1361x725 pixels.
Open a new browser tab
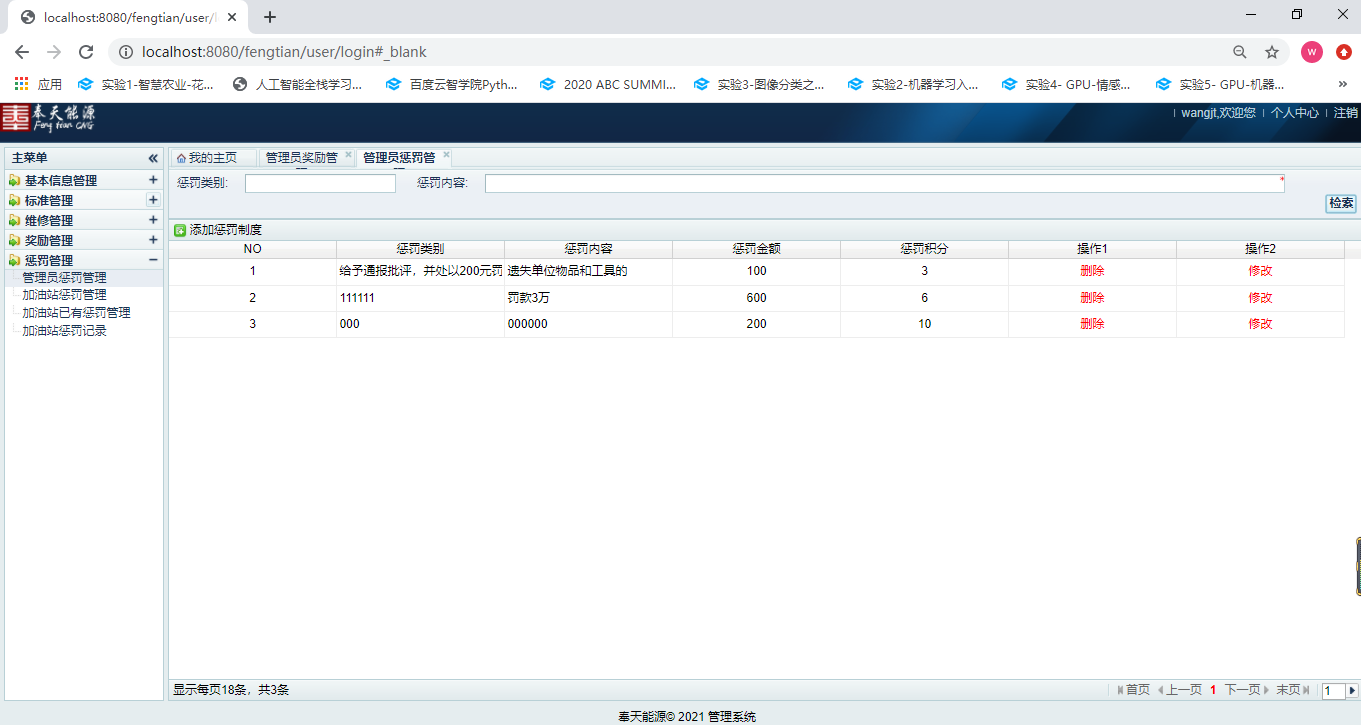270,17
